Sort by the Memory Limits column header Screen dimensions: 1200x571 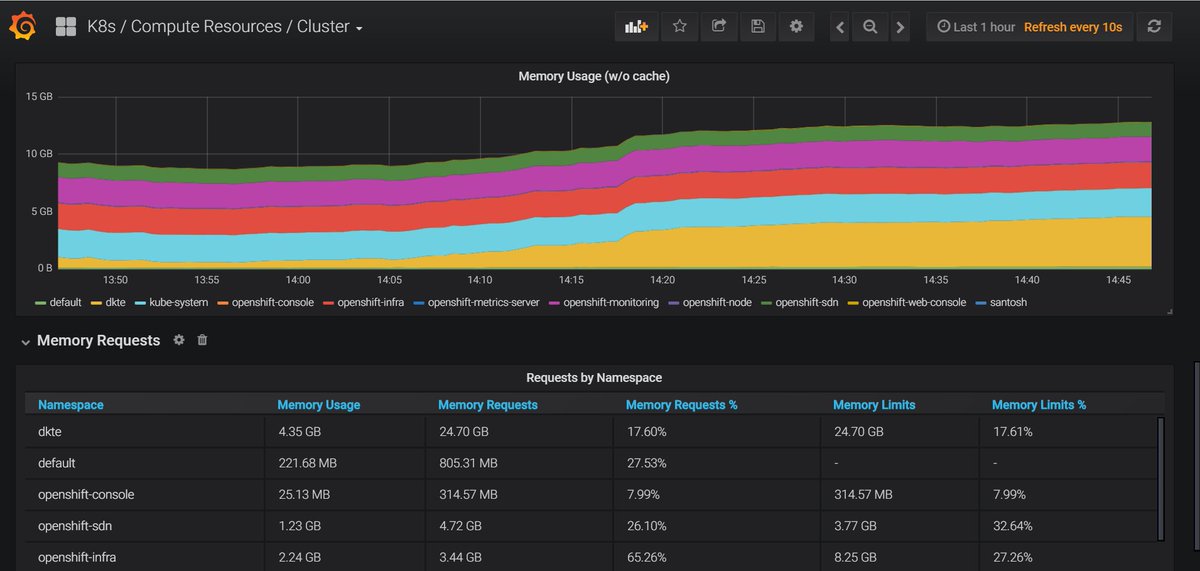(x=874, y=405)
